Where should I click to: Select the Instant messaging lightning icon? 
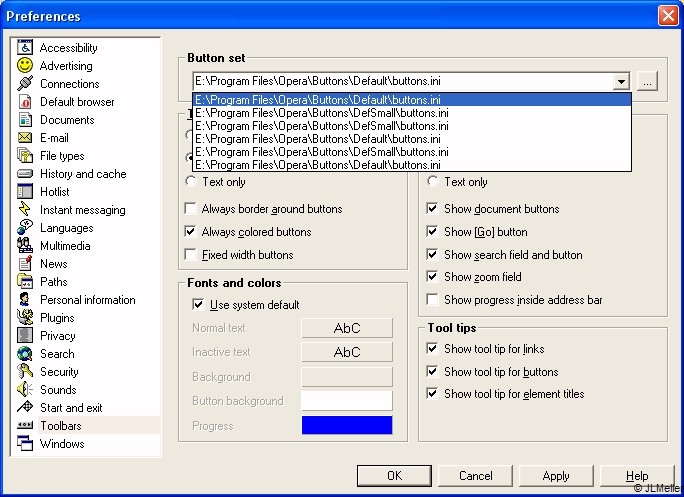[25, 209]
